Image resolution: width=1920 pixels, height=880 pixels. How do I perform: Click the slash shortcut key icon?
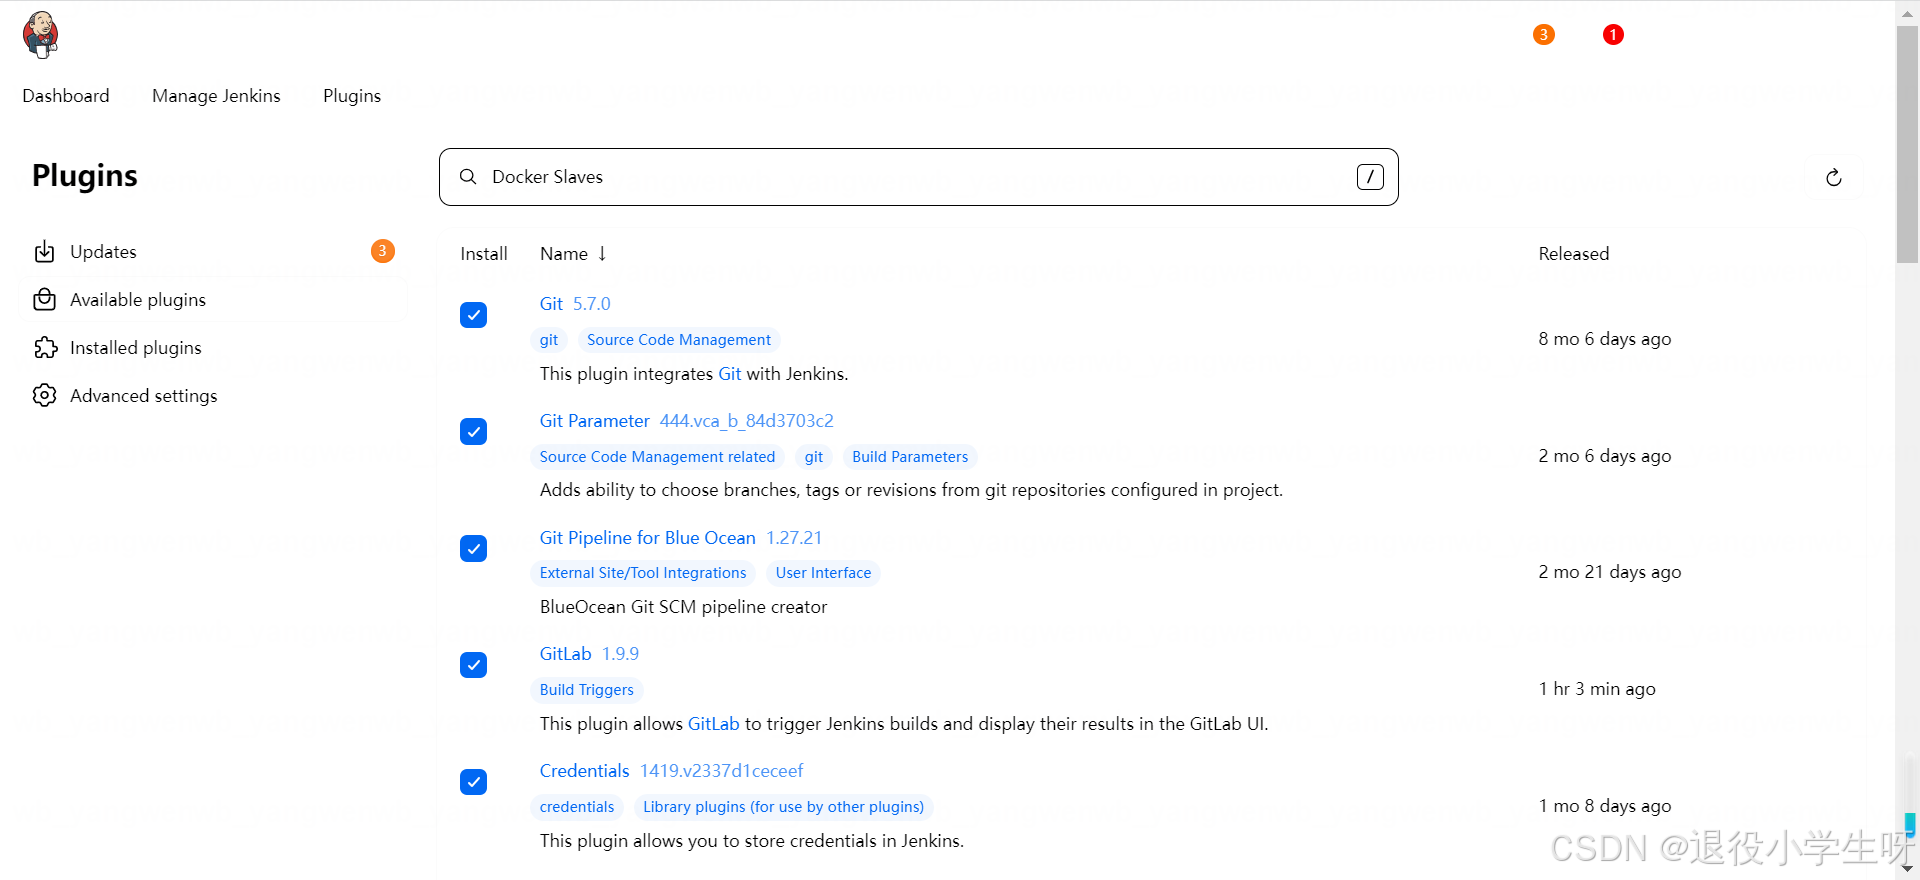coord(1370,177)
